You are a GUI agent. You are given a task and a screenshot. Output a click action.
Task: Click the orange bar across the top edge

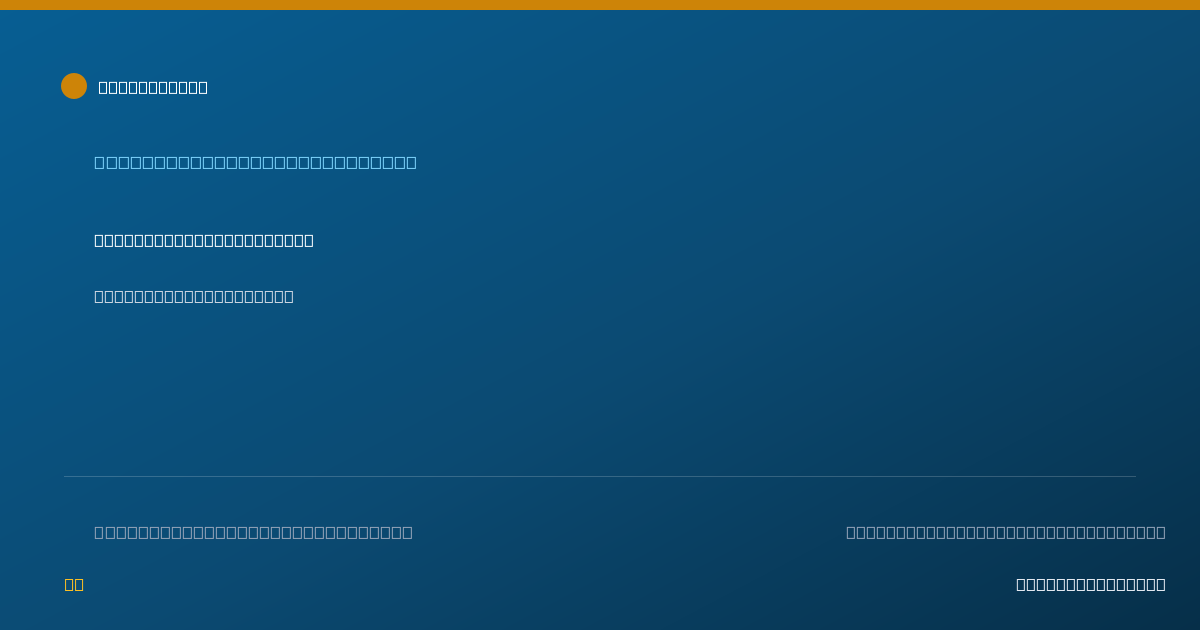600,5
